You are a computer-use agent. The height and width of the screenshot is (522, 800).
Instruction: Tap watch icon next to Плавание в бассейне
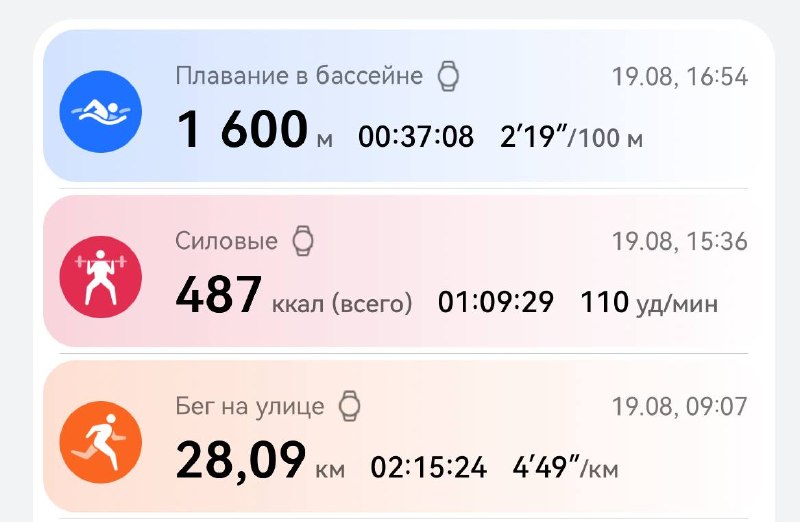coord(448,76)
